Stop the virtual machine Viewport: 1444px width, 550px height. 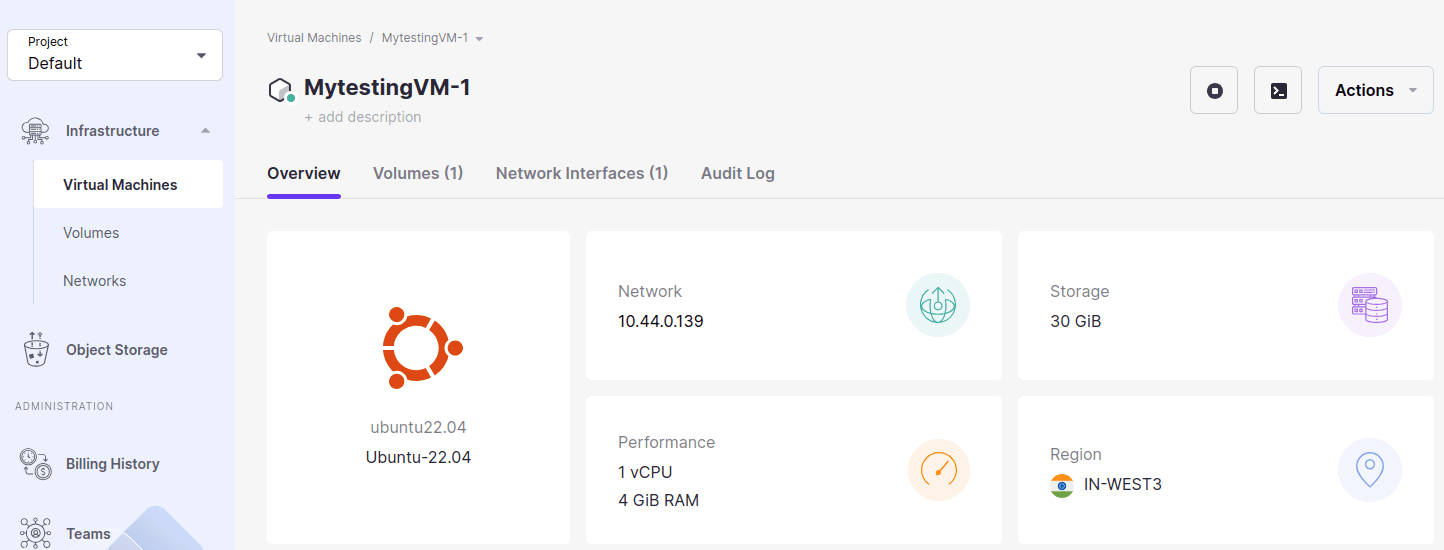pyautogui.click(x=1214, y=90)
